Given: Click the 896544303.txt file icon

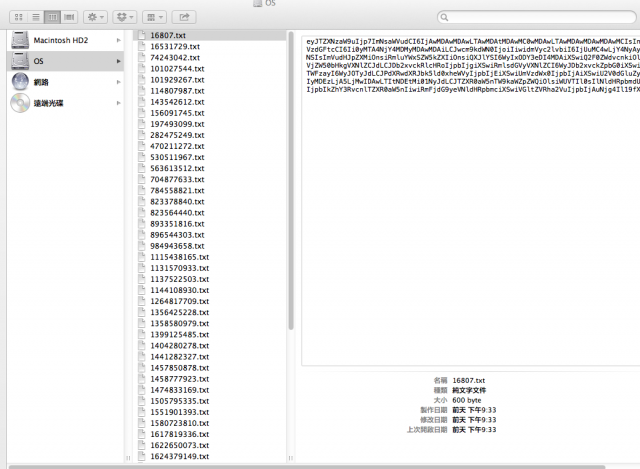Looking at the screenshot, I should point(142,234).
